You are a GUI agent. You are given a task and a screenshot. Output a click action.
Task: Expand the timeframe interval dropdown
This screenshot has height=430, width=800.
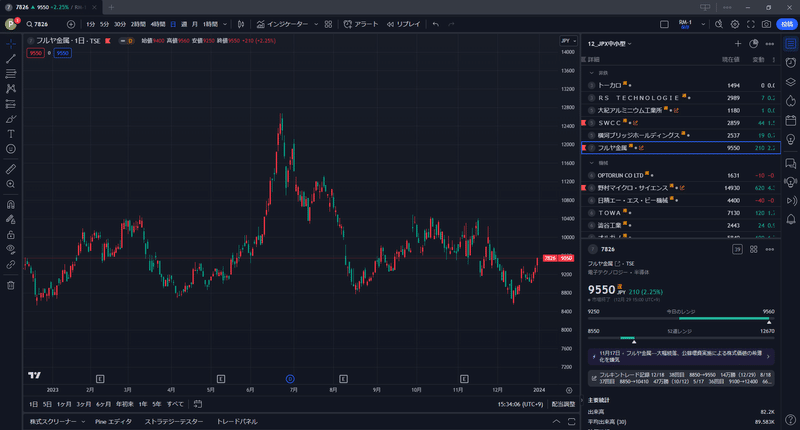click(x=225, y=24)
